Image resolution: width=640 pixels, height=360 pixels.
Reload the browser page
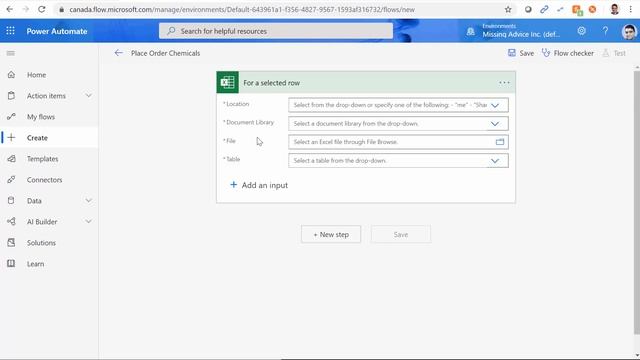[41, 9]
